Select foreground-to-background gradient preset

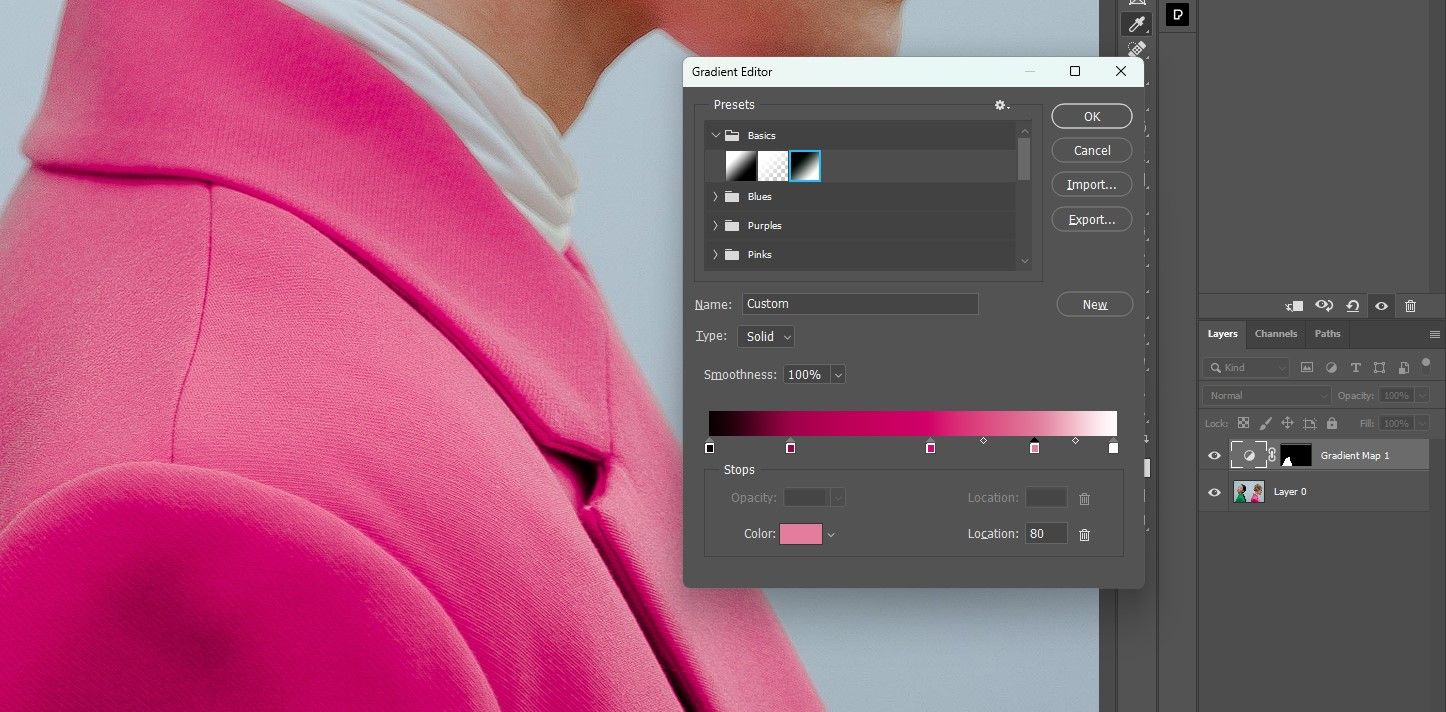(x=741, y=166)
